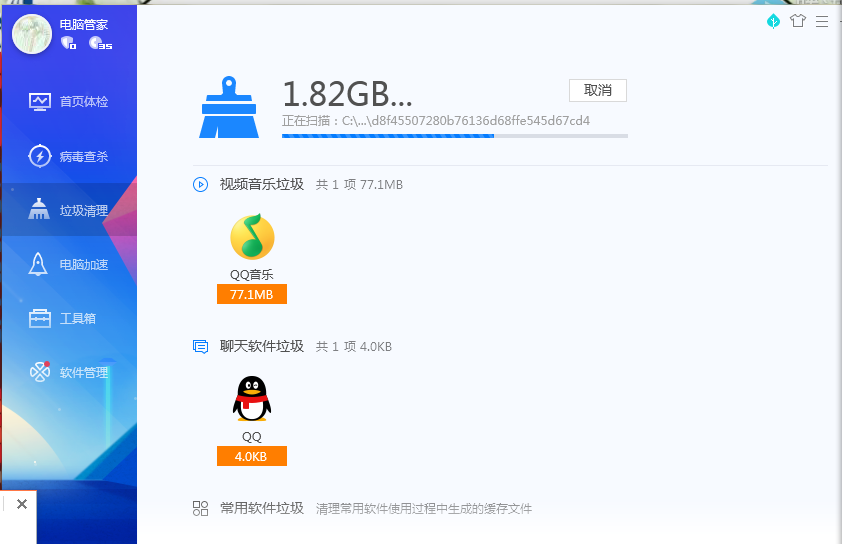
Task: Open 软件管理 in the sidebar
Action: [69, 372]
